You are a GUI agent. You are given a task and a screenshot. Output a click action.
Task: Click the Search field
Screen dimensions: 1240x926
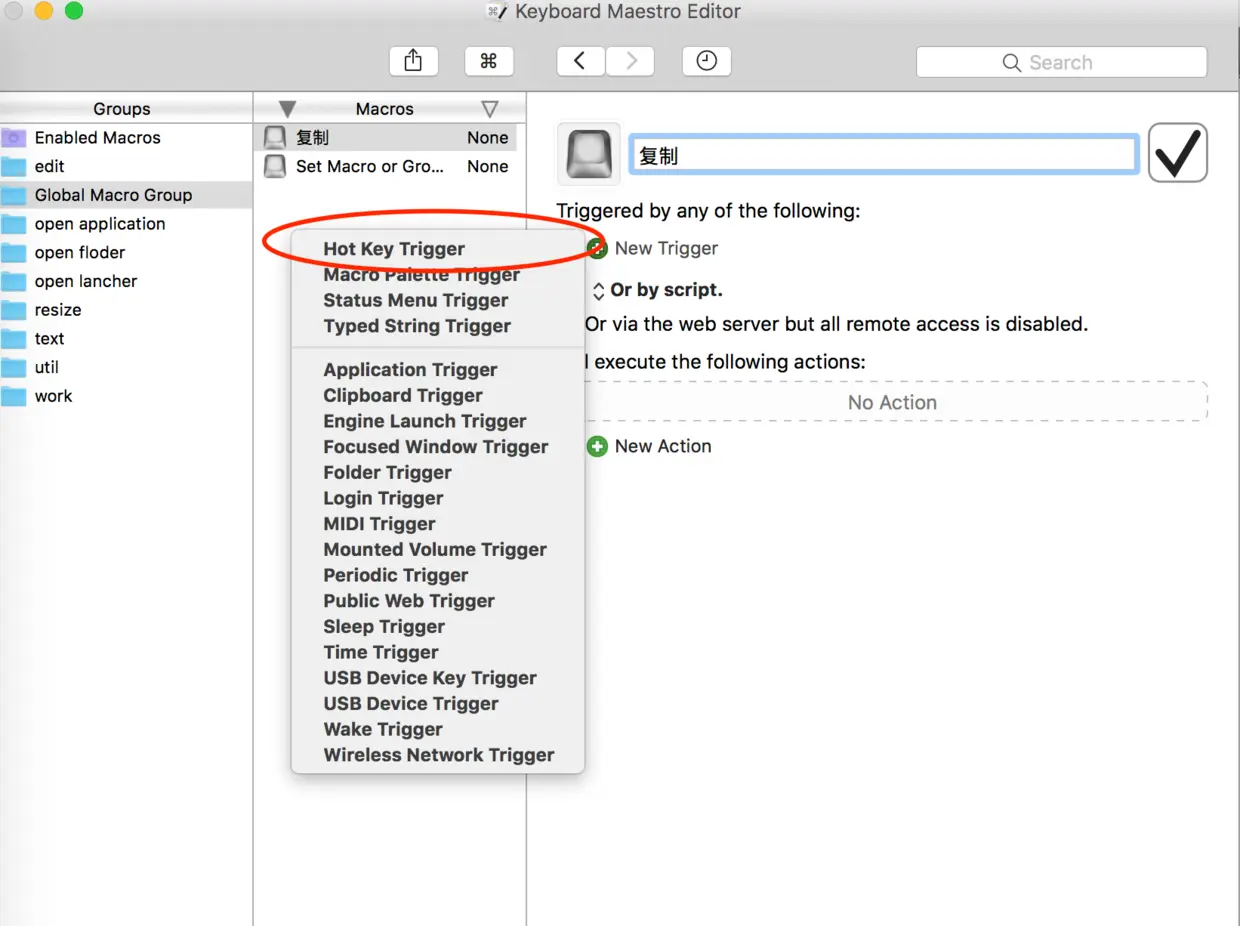click(1061, 62)
